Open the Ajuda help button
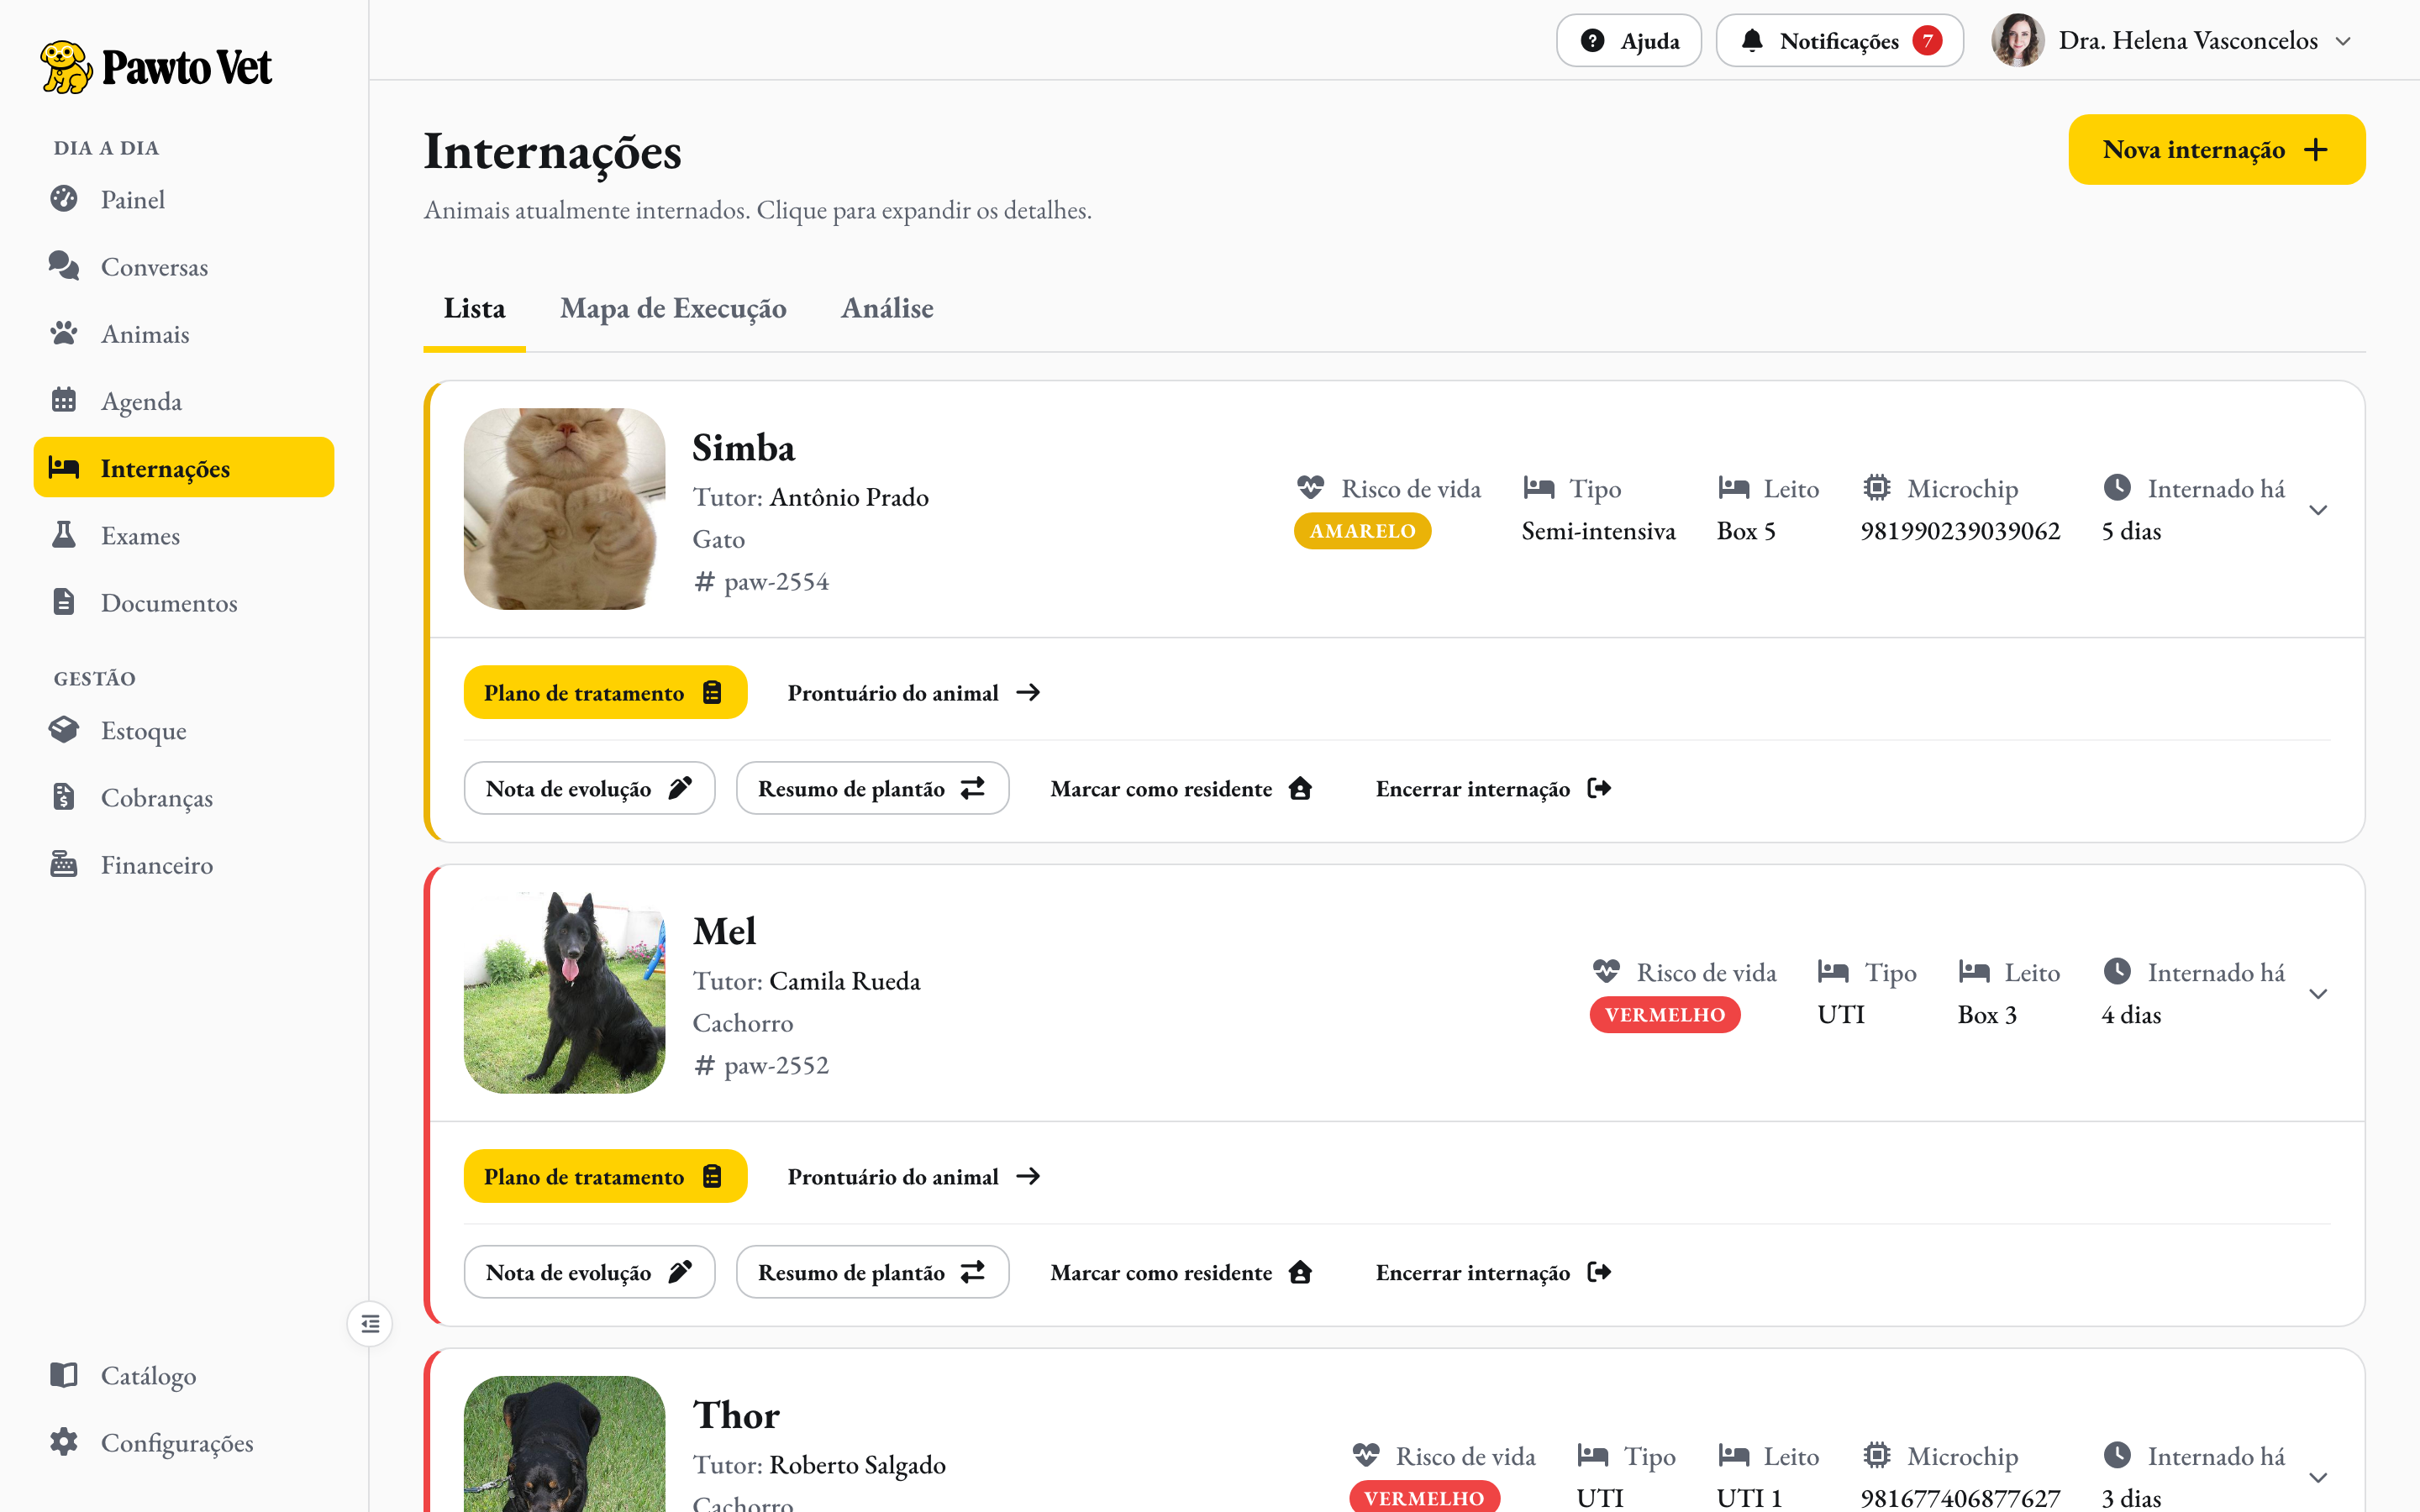 1628,40
